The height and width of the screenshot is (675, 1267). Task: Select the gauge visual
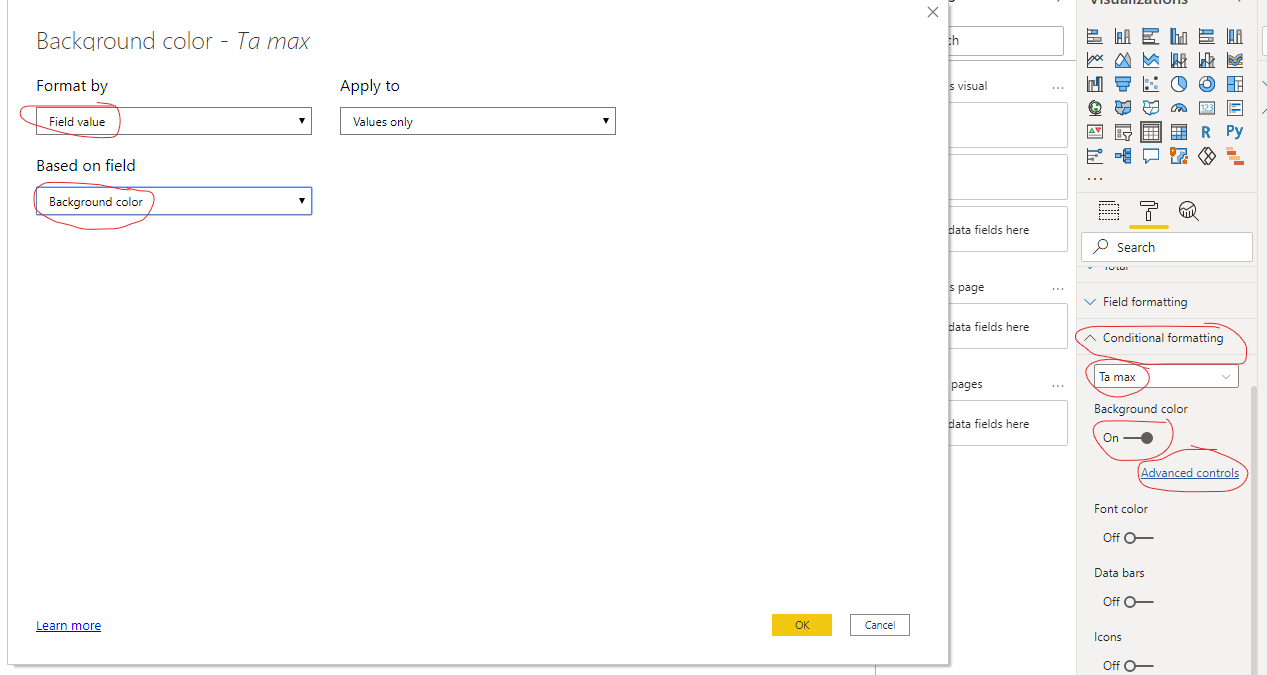1179,108
